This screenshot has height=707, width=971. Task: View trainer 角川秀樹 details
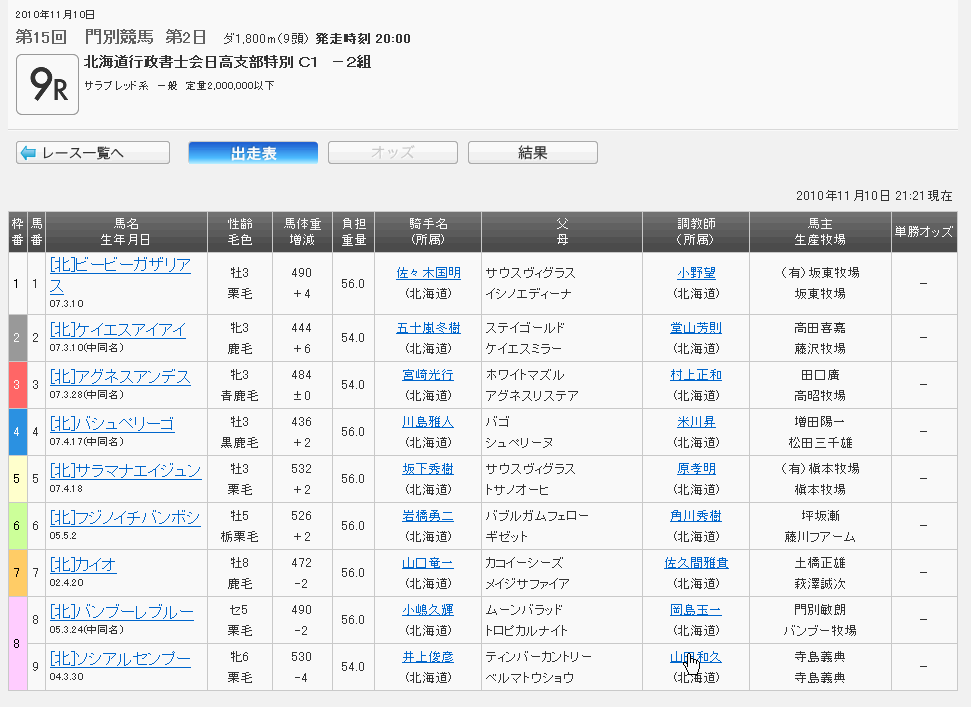pyautogui.click(x=695, y=516)
